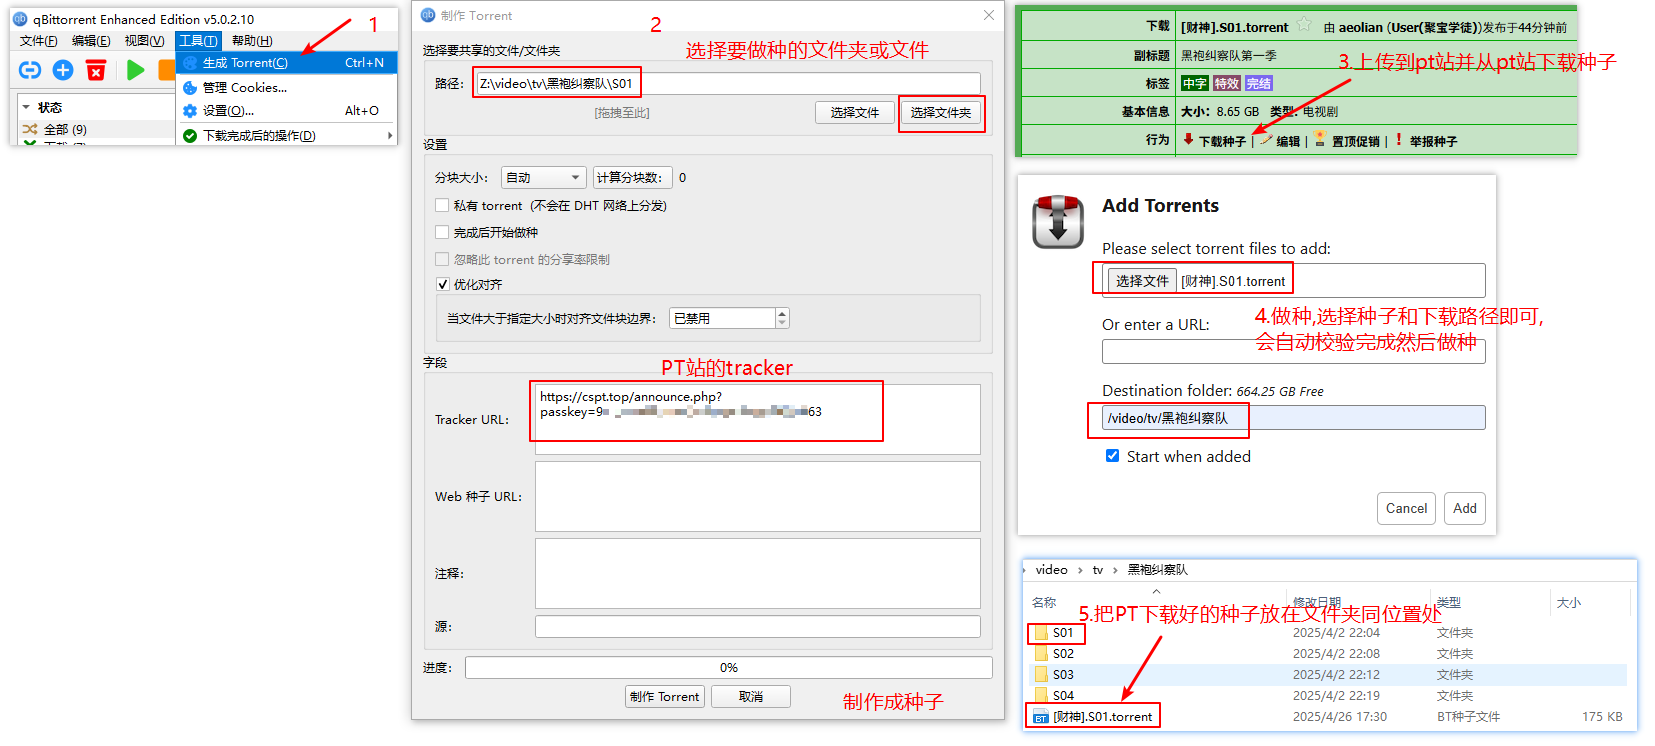The image size is (1655, 746).
Task: Click the red exclamation report icon
Action: click(1398, 139)
